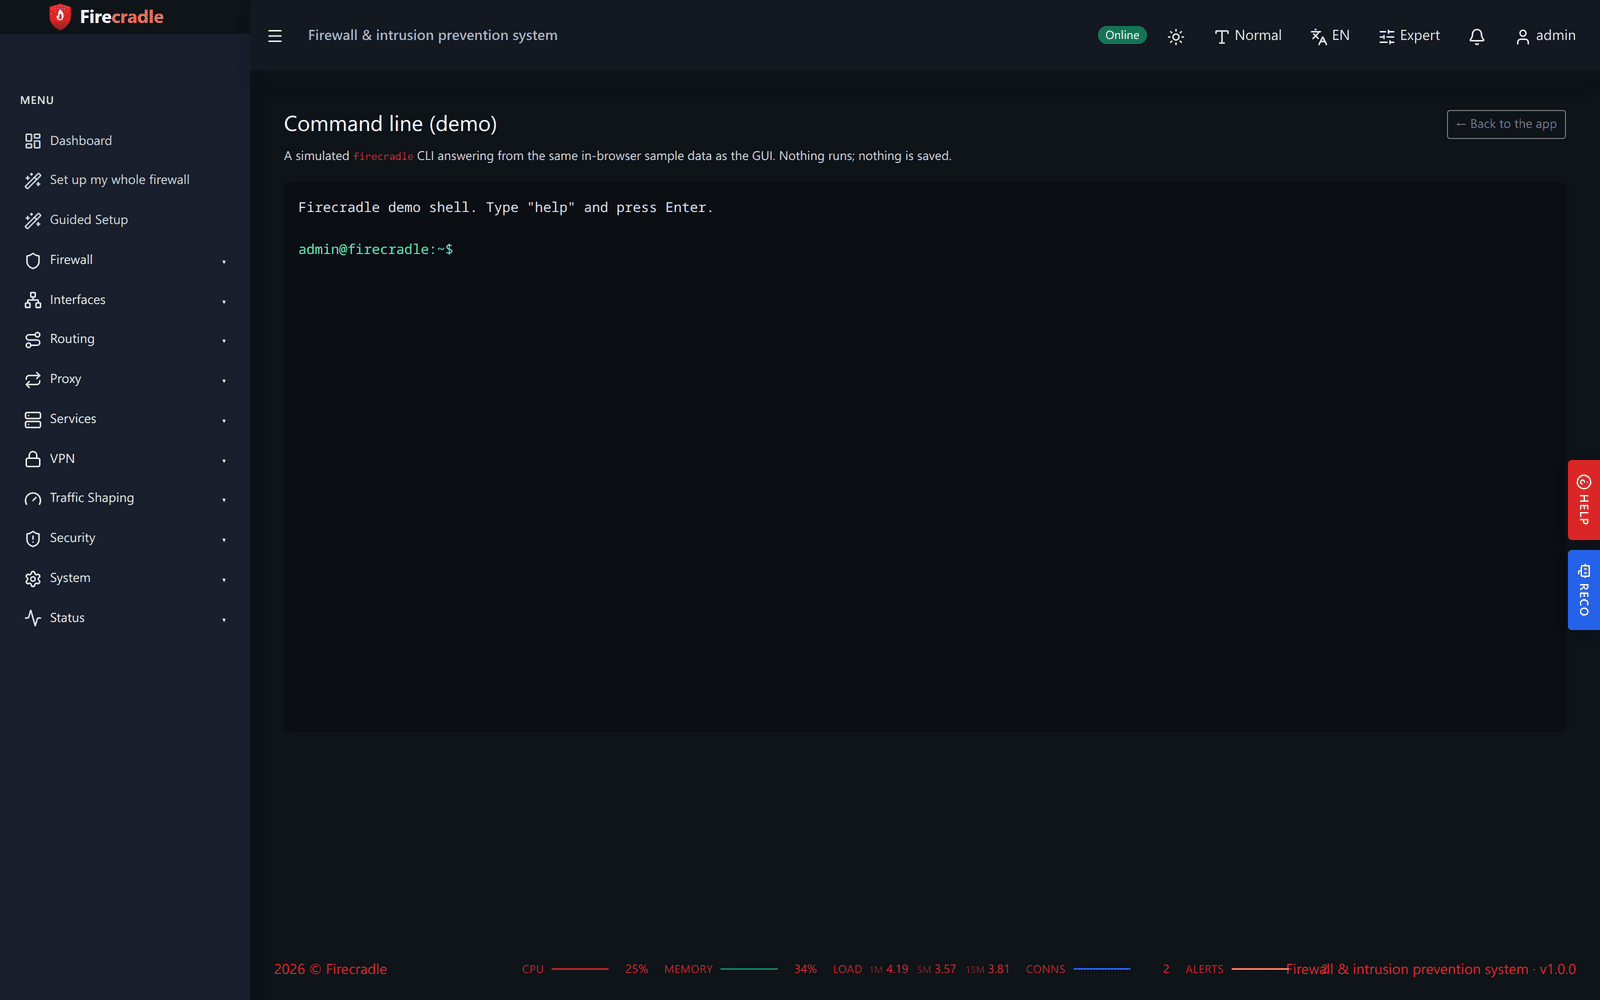The width and height of the screenshot is (1600, 1000).
Task: Open notifications bell icon
Action: (x=1477, y=36)
